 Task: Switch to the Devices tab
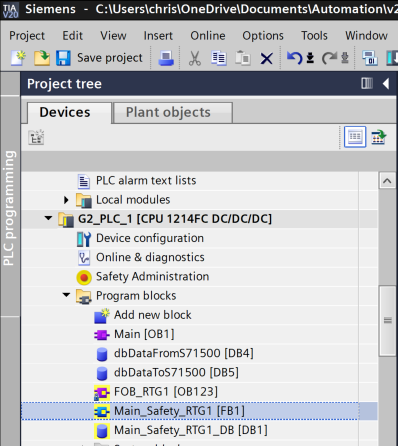coord(69,113)
